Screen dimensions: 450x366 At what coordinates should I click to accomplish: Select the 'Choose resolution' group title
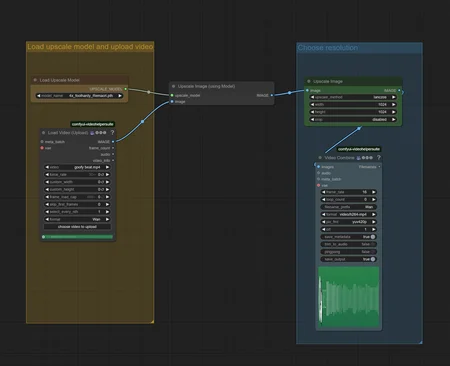coord(328,48)
